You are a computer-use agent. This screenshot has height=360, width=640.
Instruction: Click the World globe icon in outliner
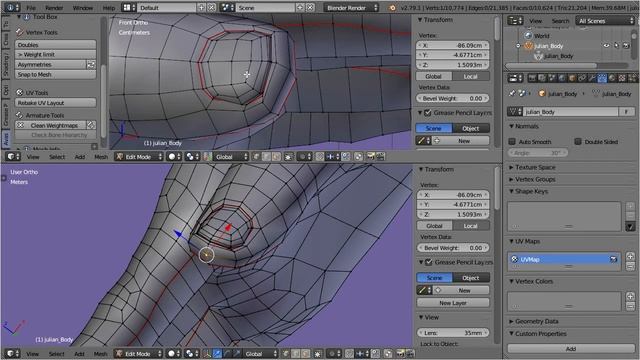(528, 36)
